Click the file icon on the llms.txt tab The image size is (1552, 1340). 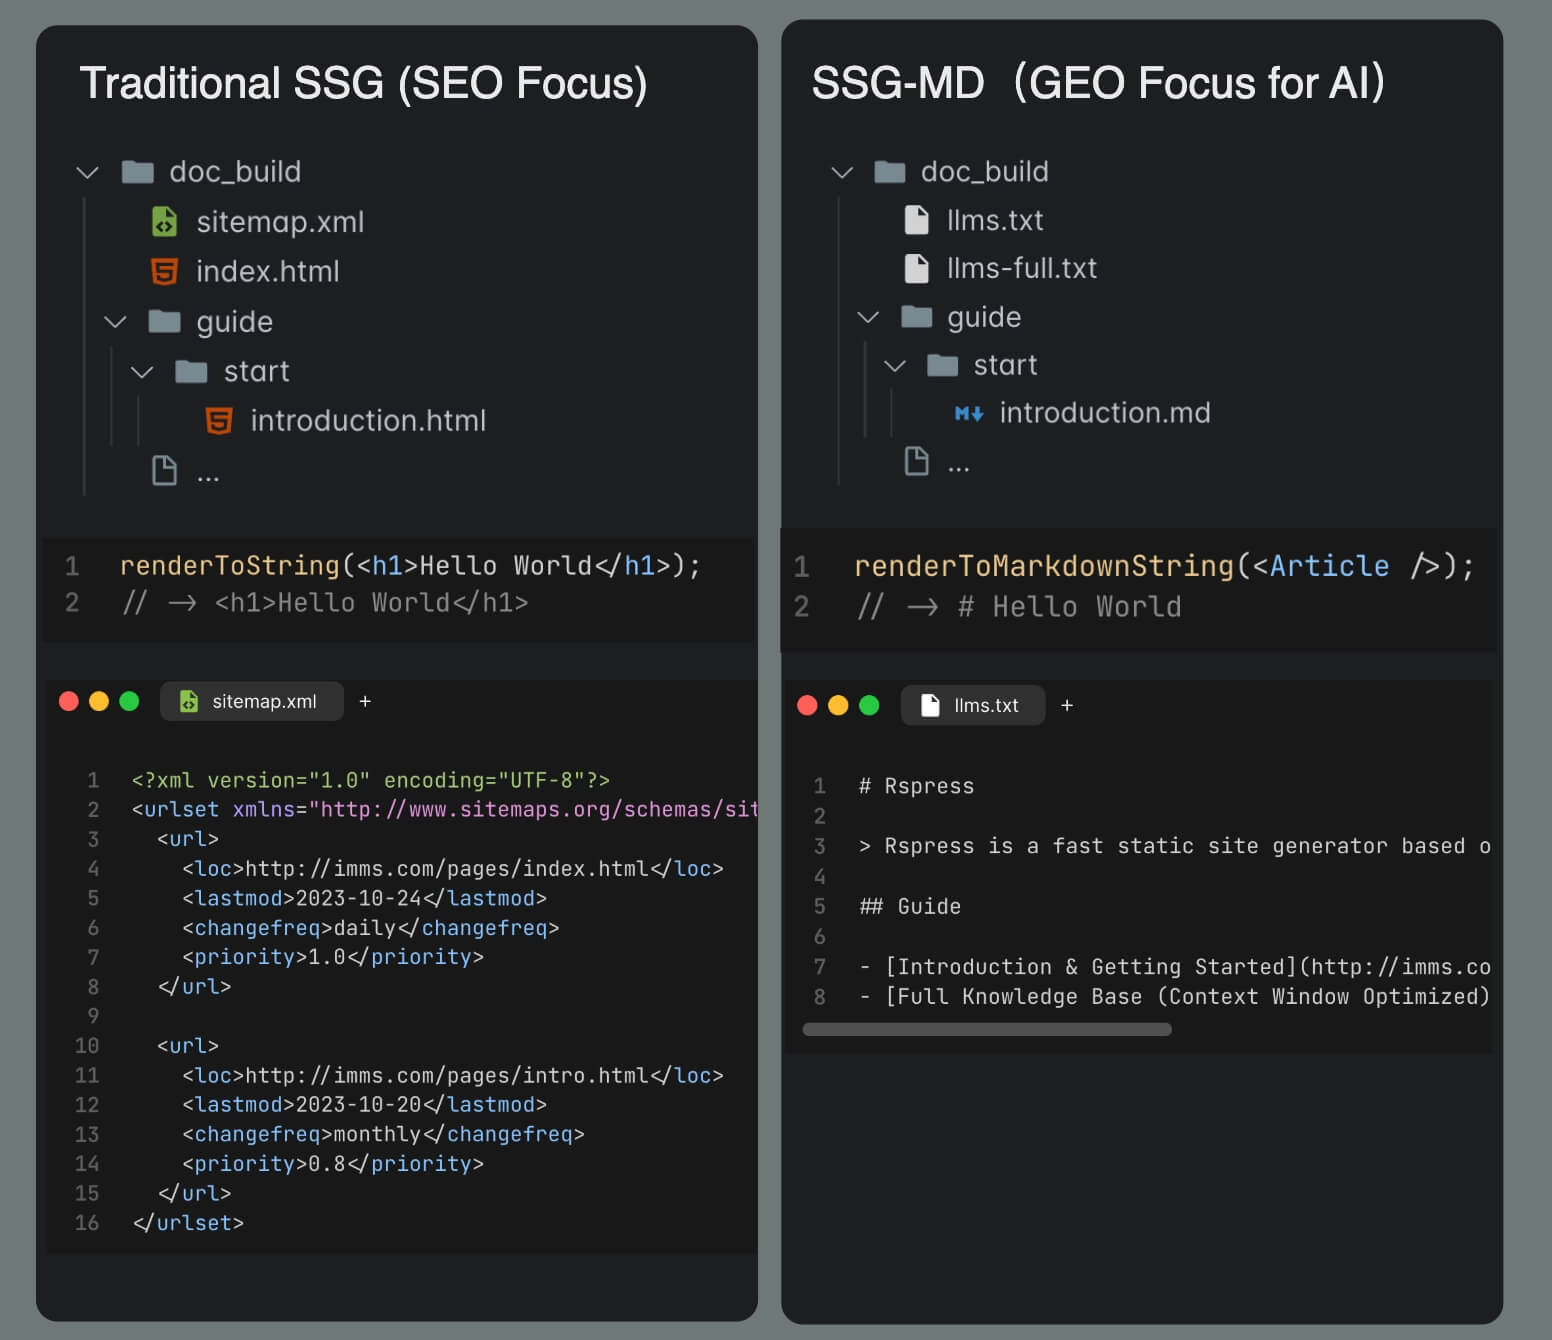932,705
